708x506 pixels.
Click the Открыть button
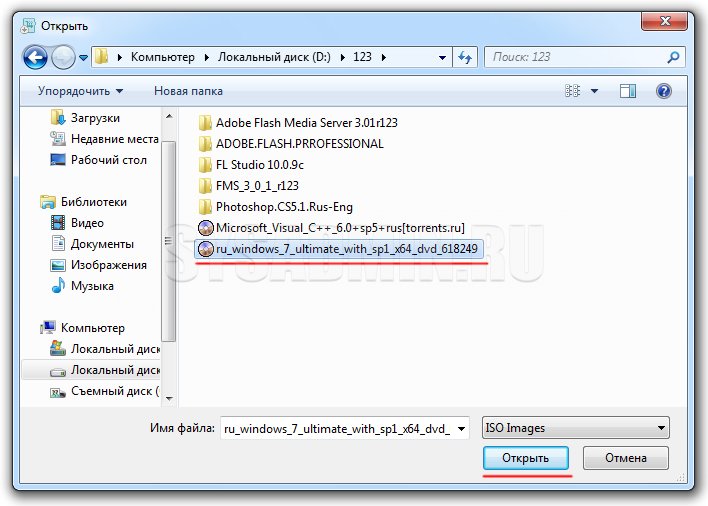point(526,458)
